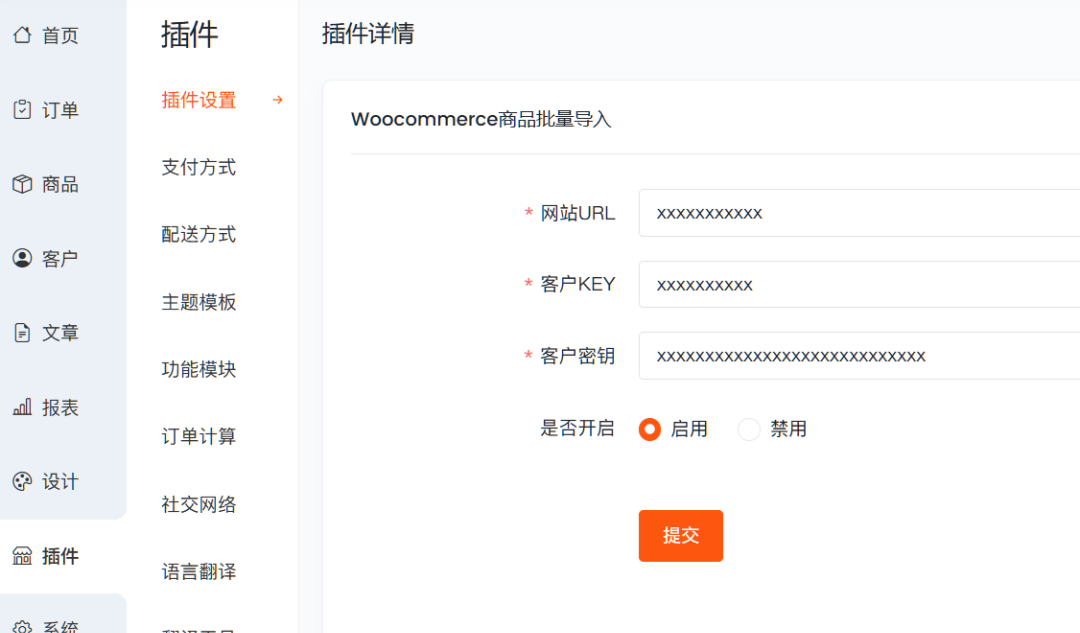Focus the 客户KEY text field
The width and height of the screenshot is (1080, 633).
(x=858, y=285)
